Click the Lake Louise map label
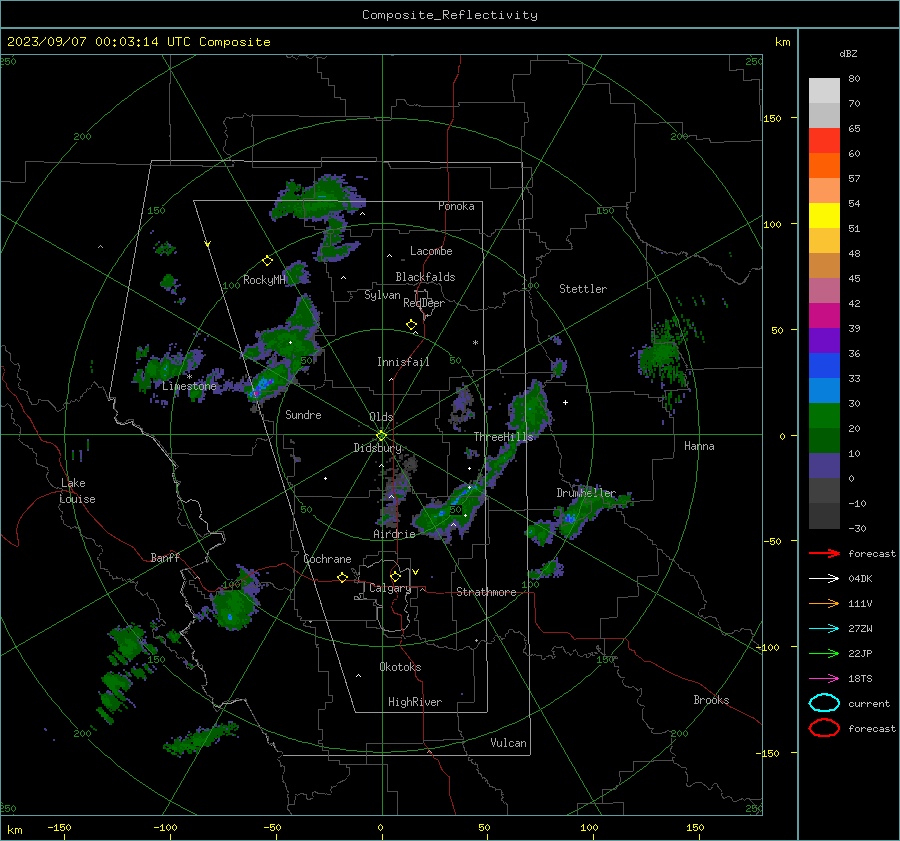The image size is (900, 841). click(77, 491)
